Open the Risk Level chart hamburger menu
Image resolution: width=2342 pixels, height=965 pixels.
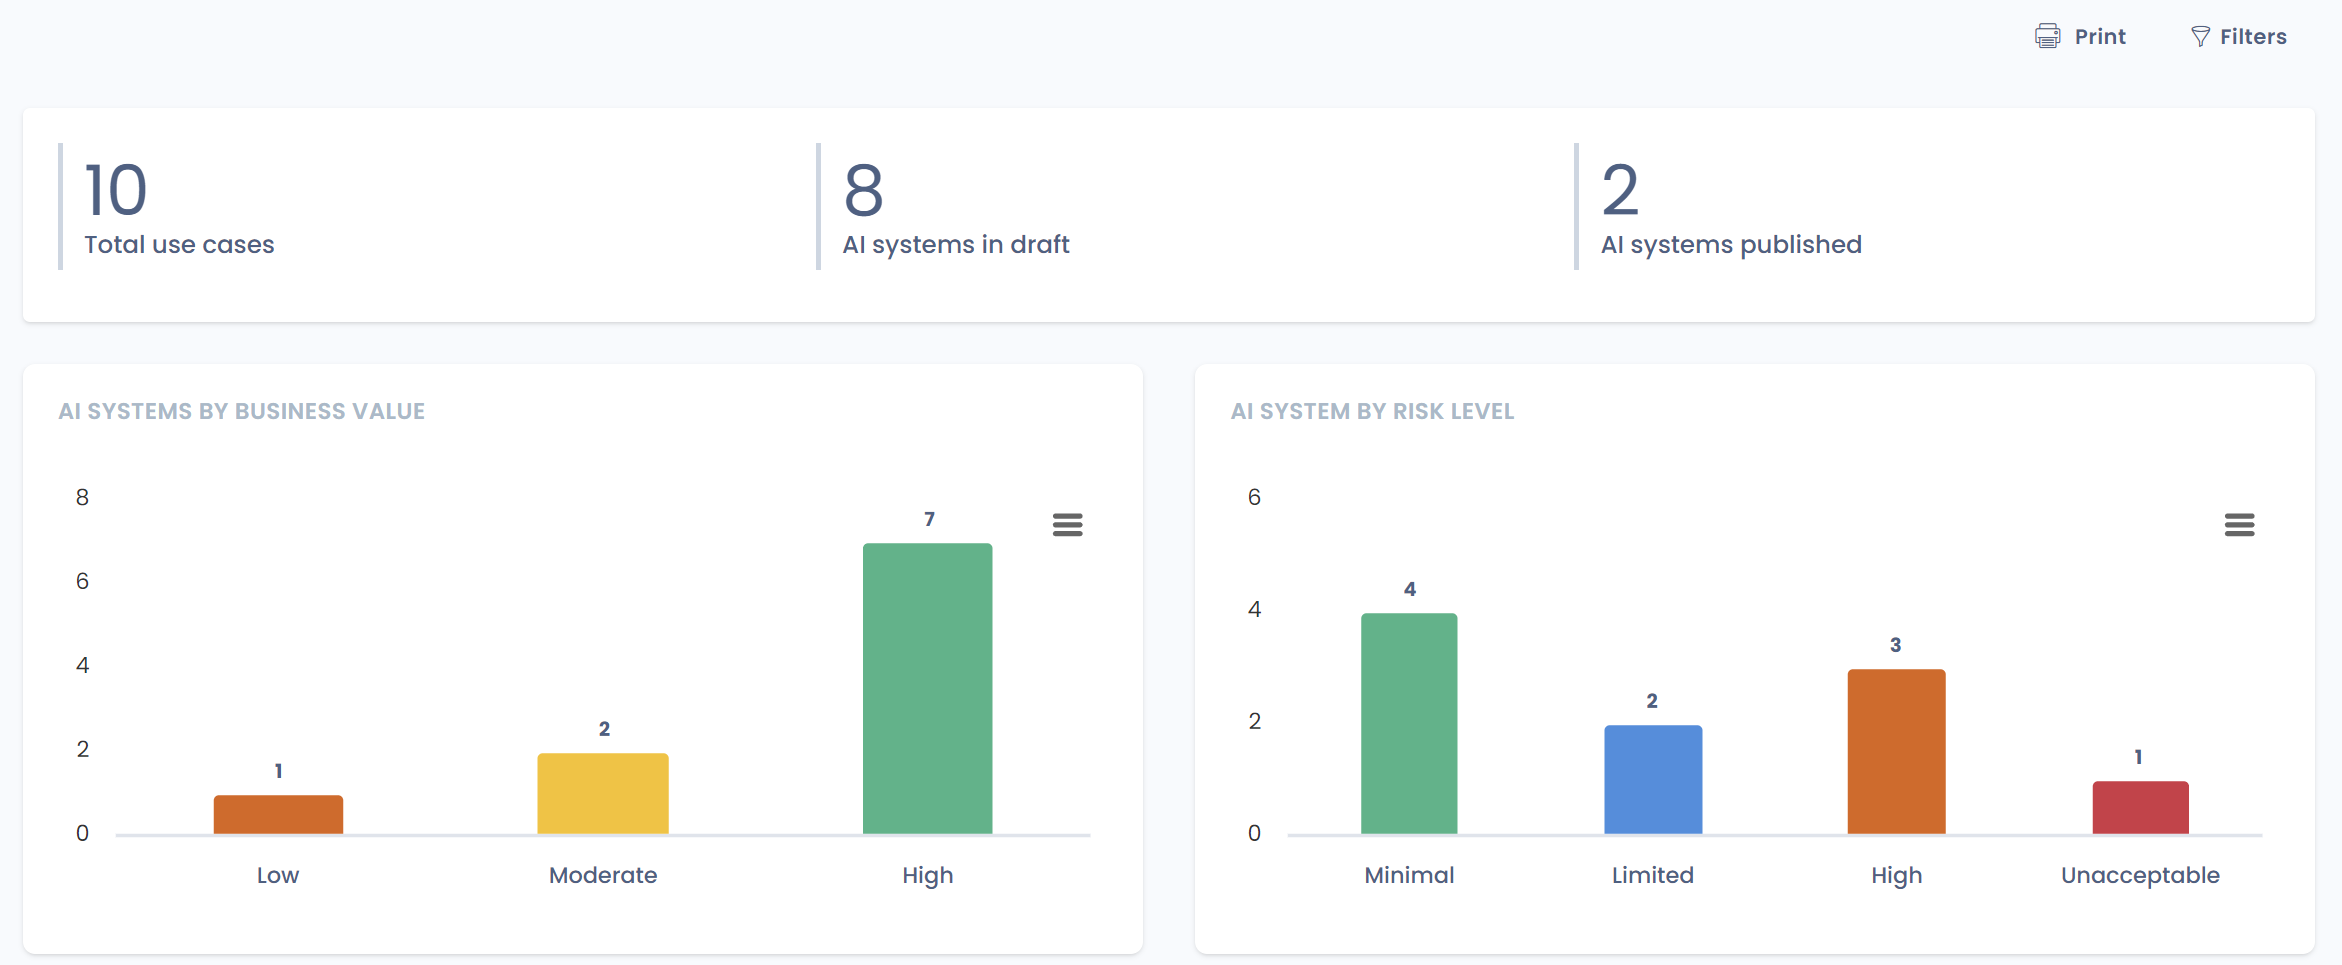coord(2239,525)
